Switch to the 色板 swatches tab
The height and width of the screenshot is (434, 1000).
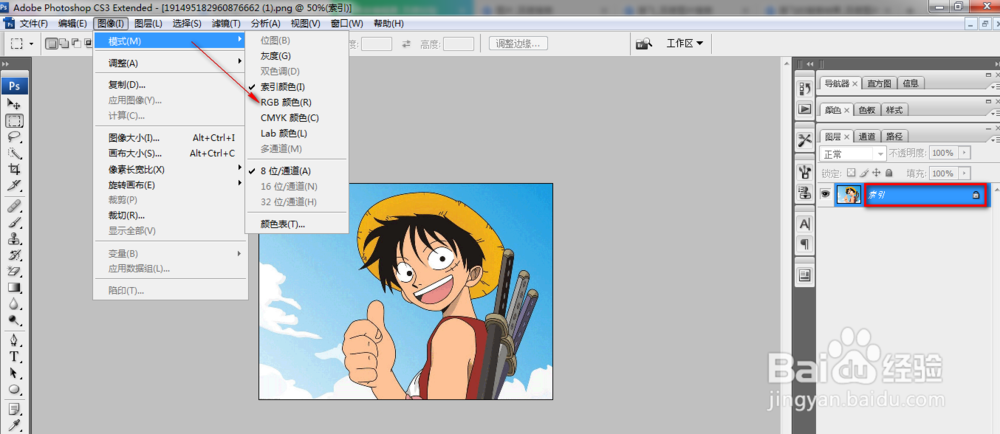pyautogui.click(x=867, y=110)
